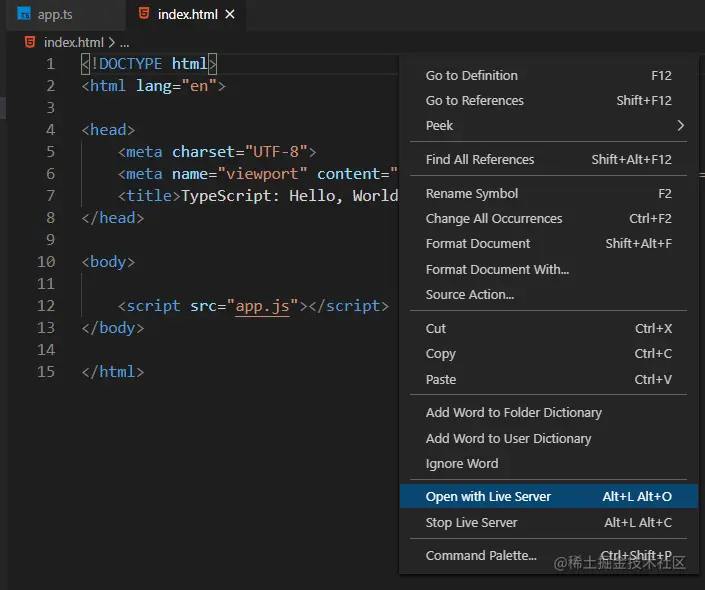Click line number 12 in the gutter
705x590 pixels.
pyautogui.click(x=46, y=306)
